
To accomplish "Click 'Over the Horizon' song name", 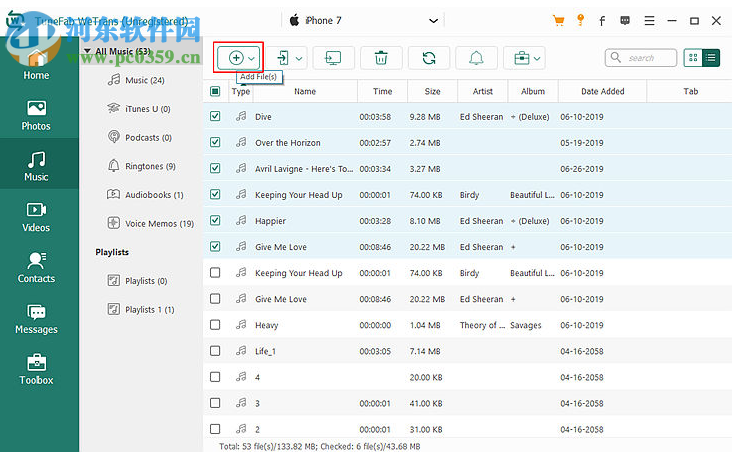I will click(x=287, y=143).
